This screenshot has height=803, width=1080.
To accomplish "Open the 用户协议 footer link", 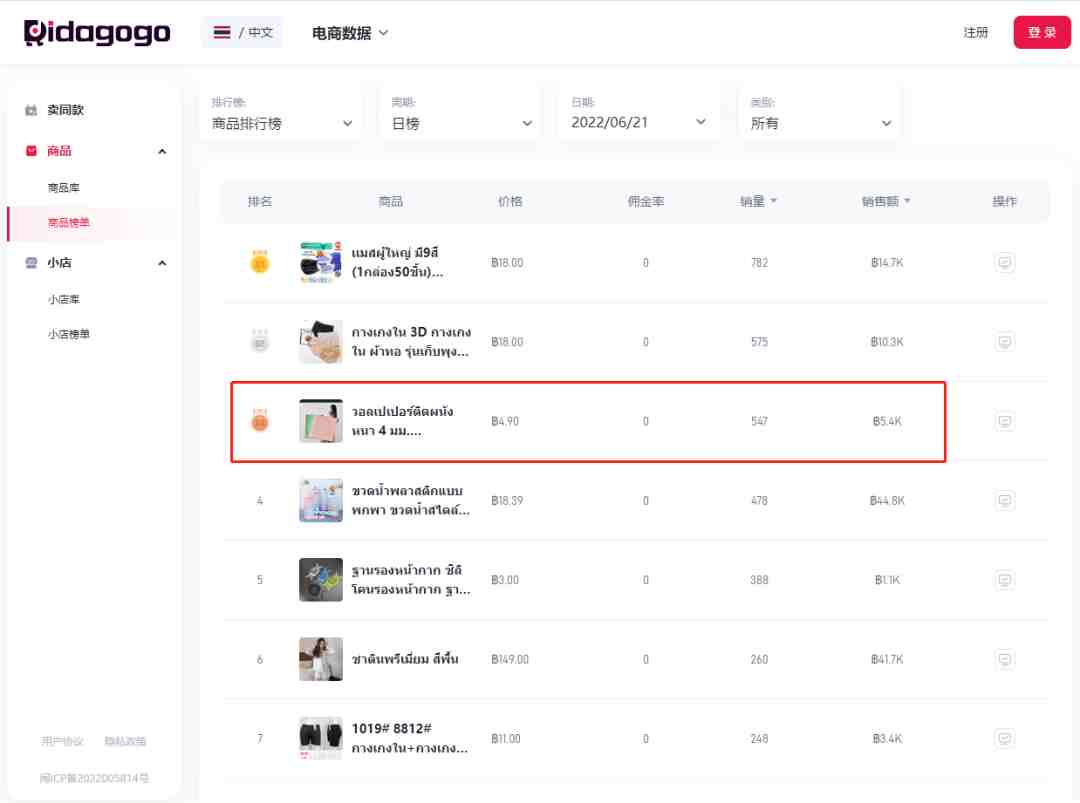I will click(62, 741).
